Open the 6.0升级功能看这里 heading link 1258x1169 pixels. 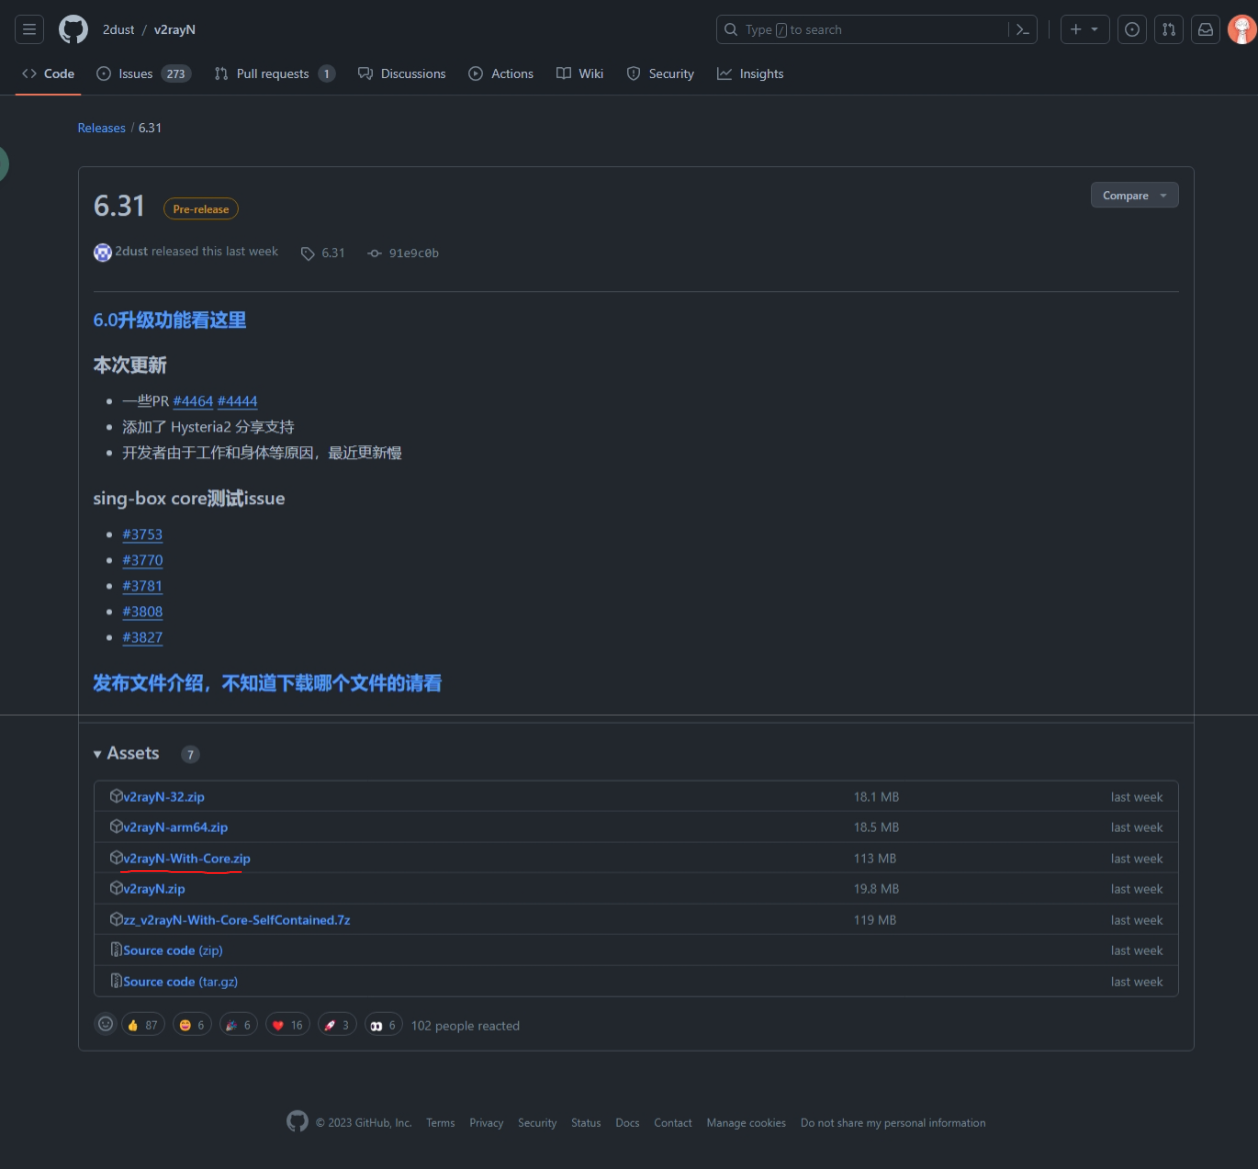point(169,320)
